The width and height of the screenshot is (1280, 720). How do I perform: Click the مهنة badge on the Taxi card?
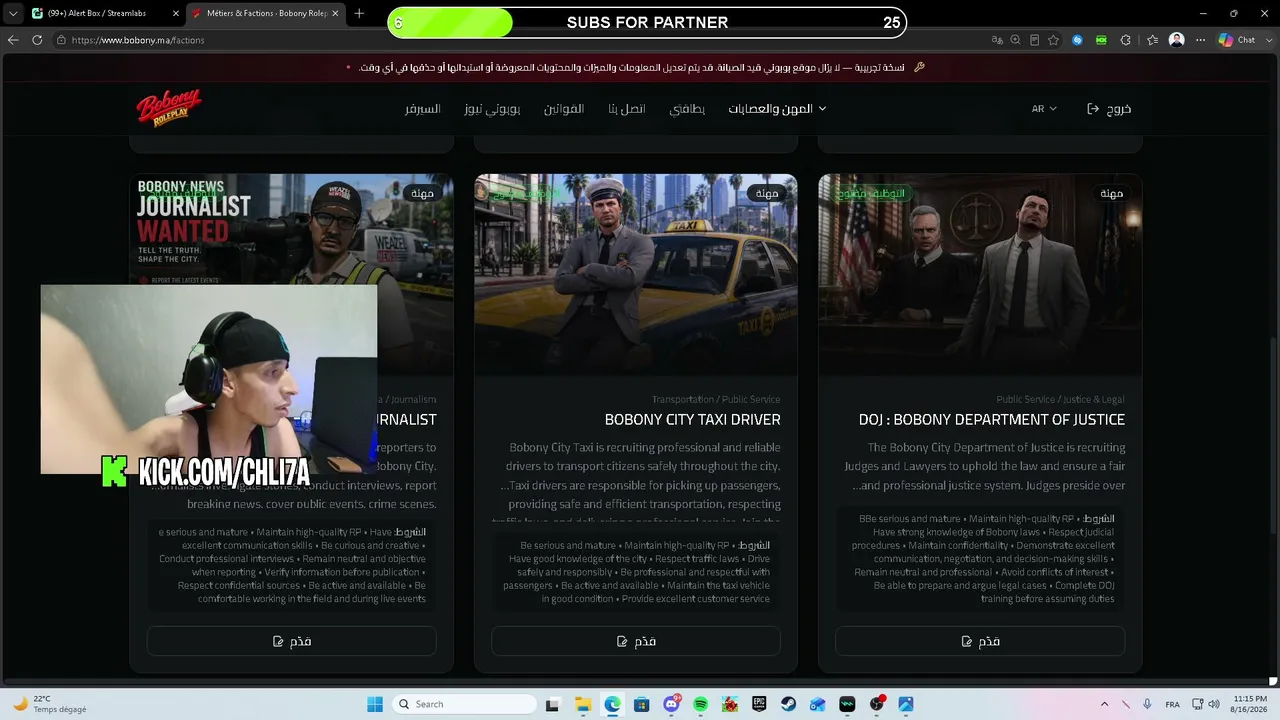click(767, 193)
